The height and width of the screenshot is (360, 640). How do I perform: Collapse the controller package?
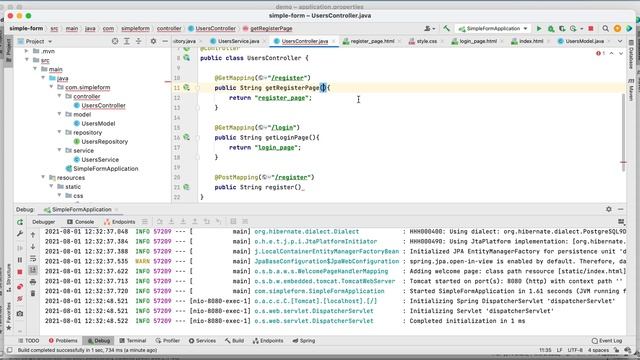(60, 96)
